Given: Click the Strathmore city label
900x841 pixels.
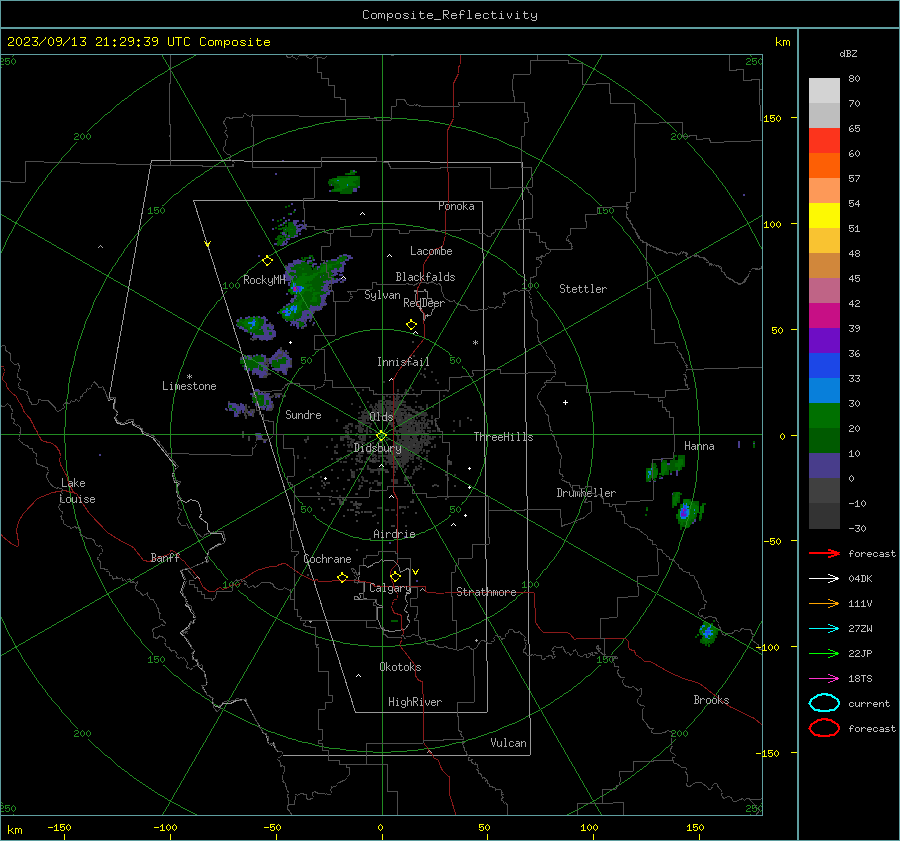Looking at the screenshot, I should click(486, 592).
